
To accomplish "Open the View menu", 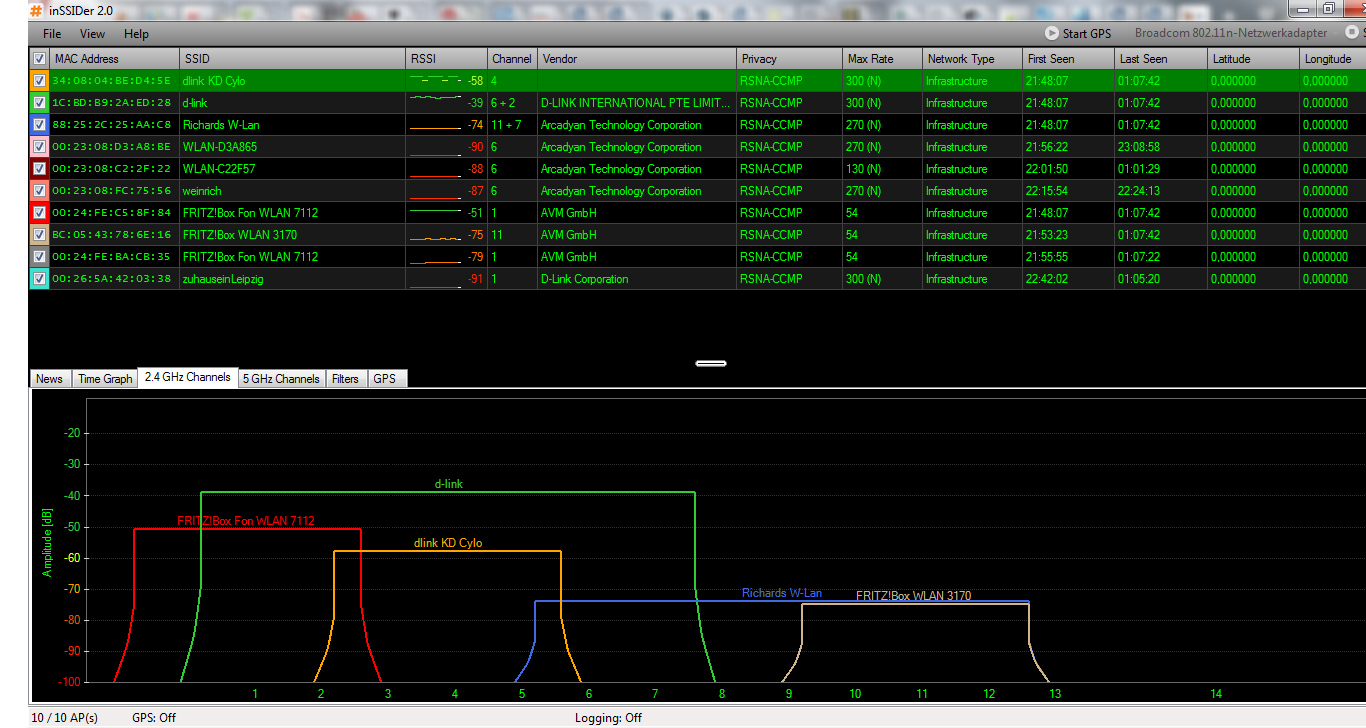I will 92,34.
